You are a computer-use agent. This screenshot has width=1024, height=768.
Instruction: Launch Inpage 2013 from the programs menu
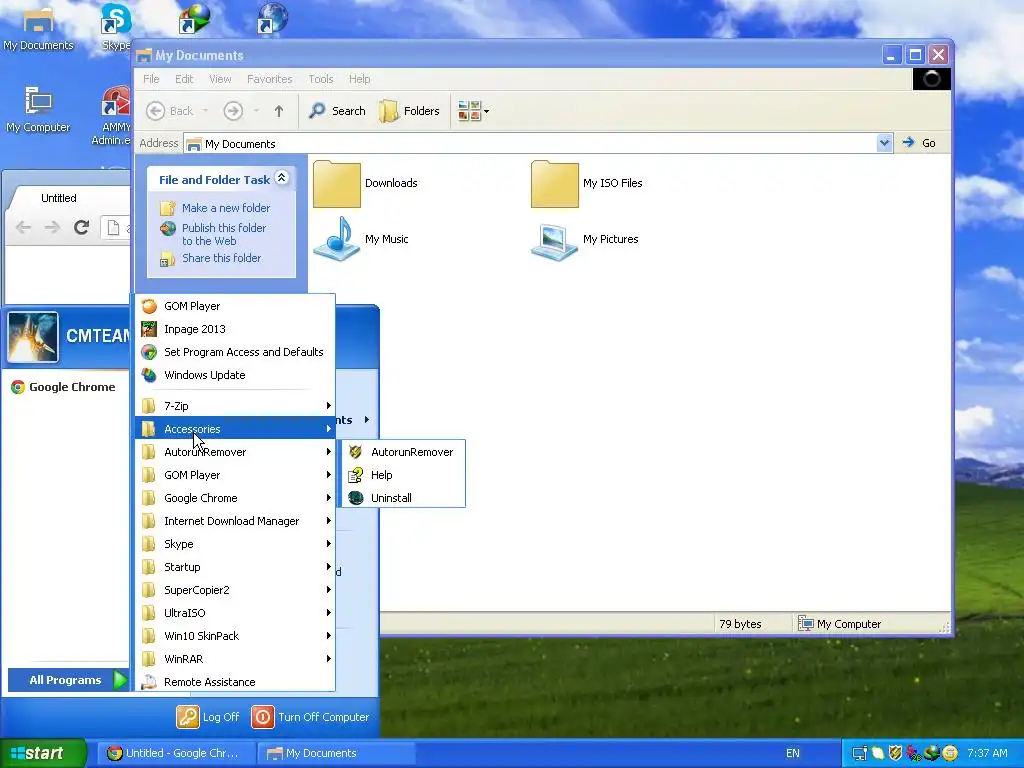tap(235, 329)
